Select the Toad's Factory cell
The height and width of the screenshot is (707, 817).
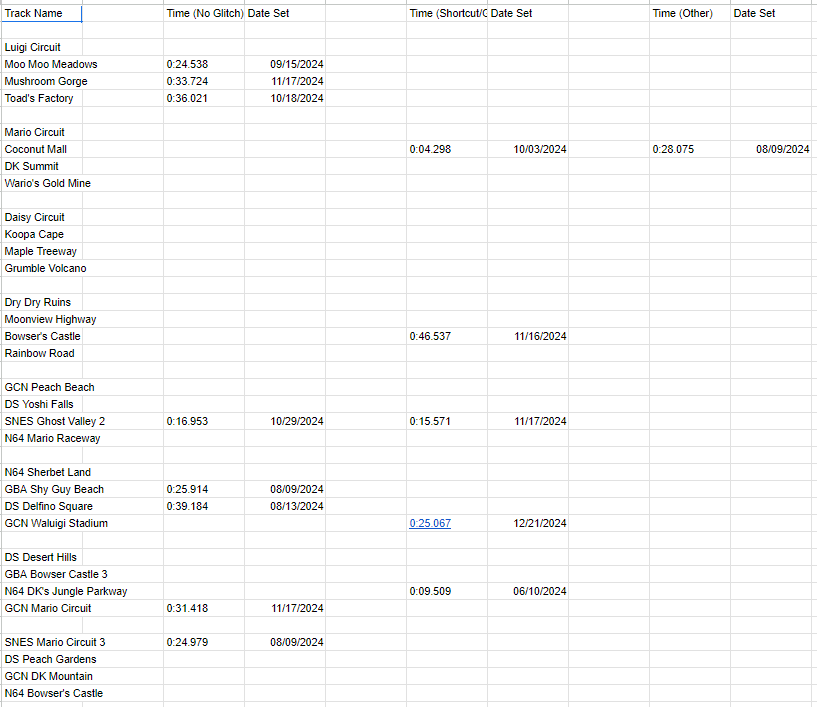(x=42, y=98)
